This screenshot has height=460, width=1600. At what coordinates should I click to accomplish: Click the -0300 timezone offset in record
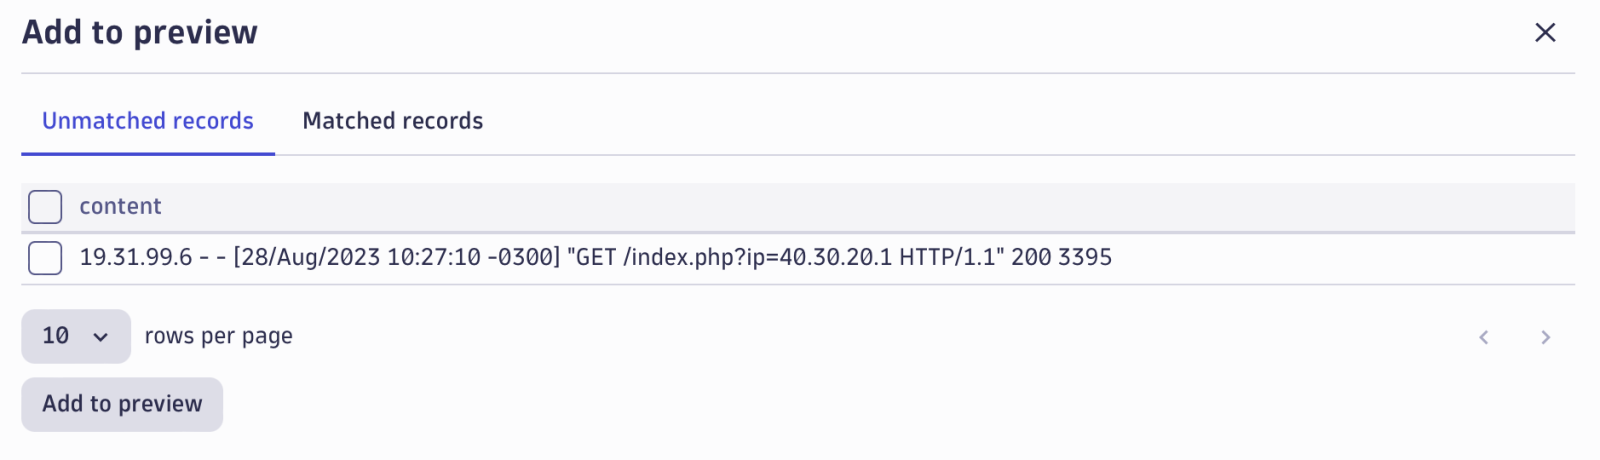click(x=523, y=258)
